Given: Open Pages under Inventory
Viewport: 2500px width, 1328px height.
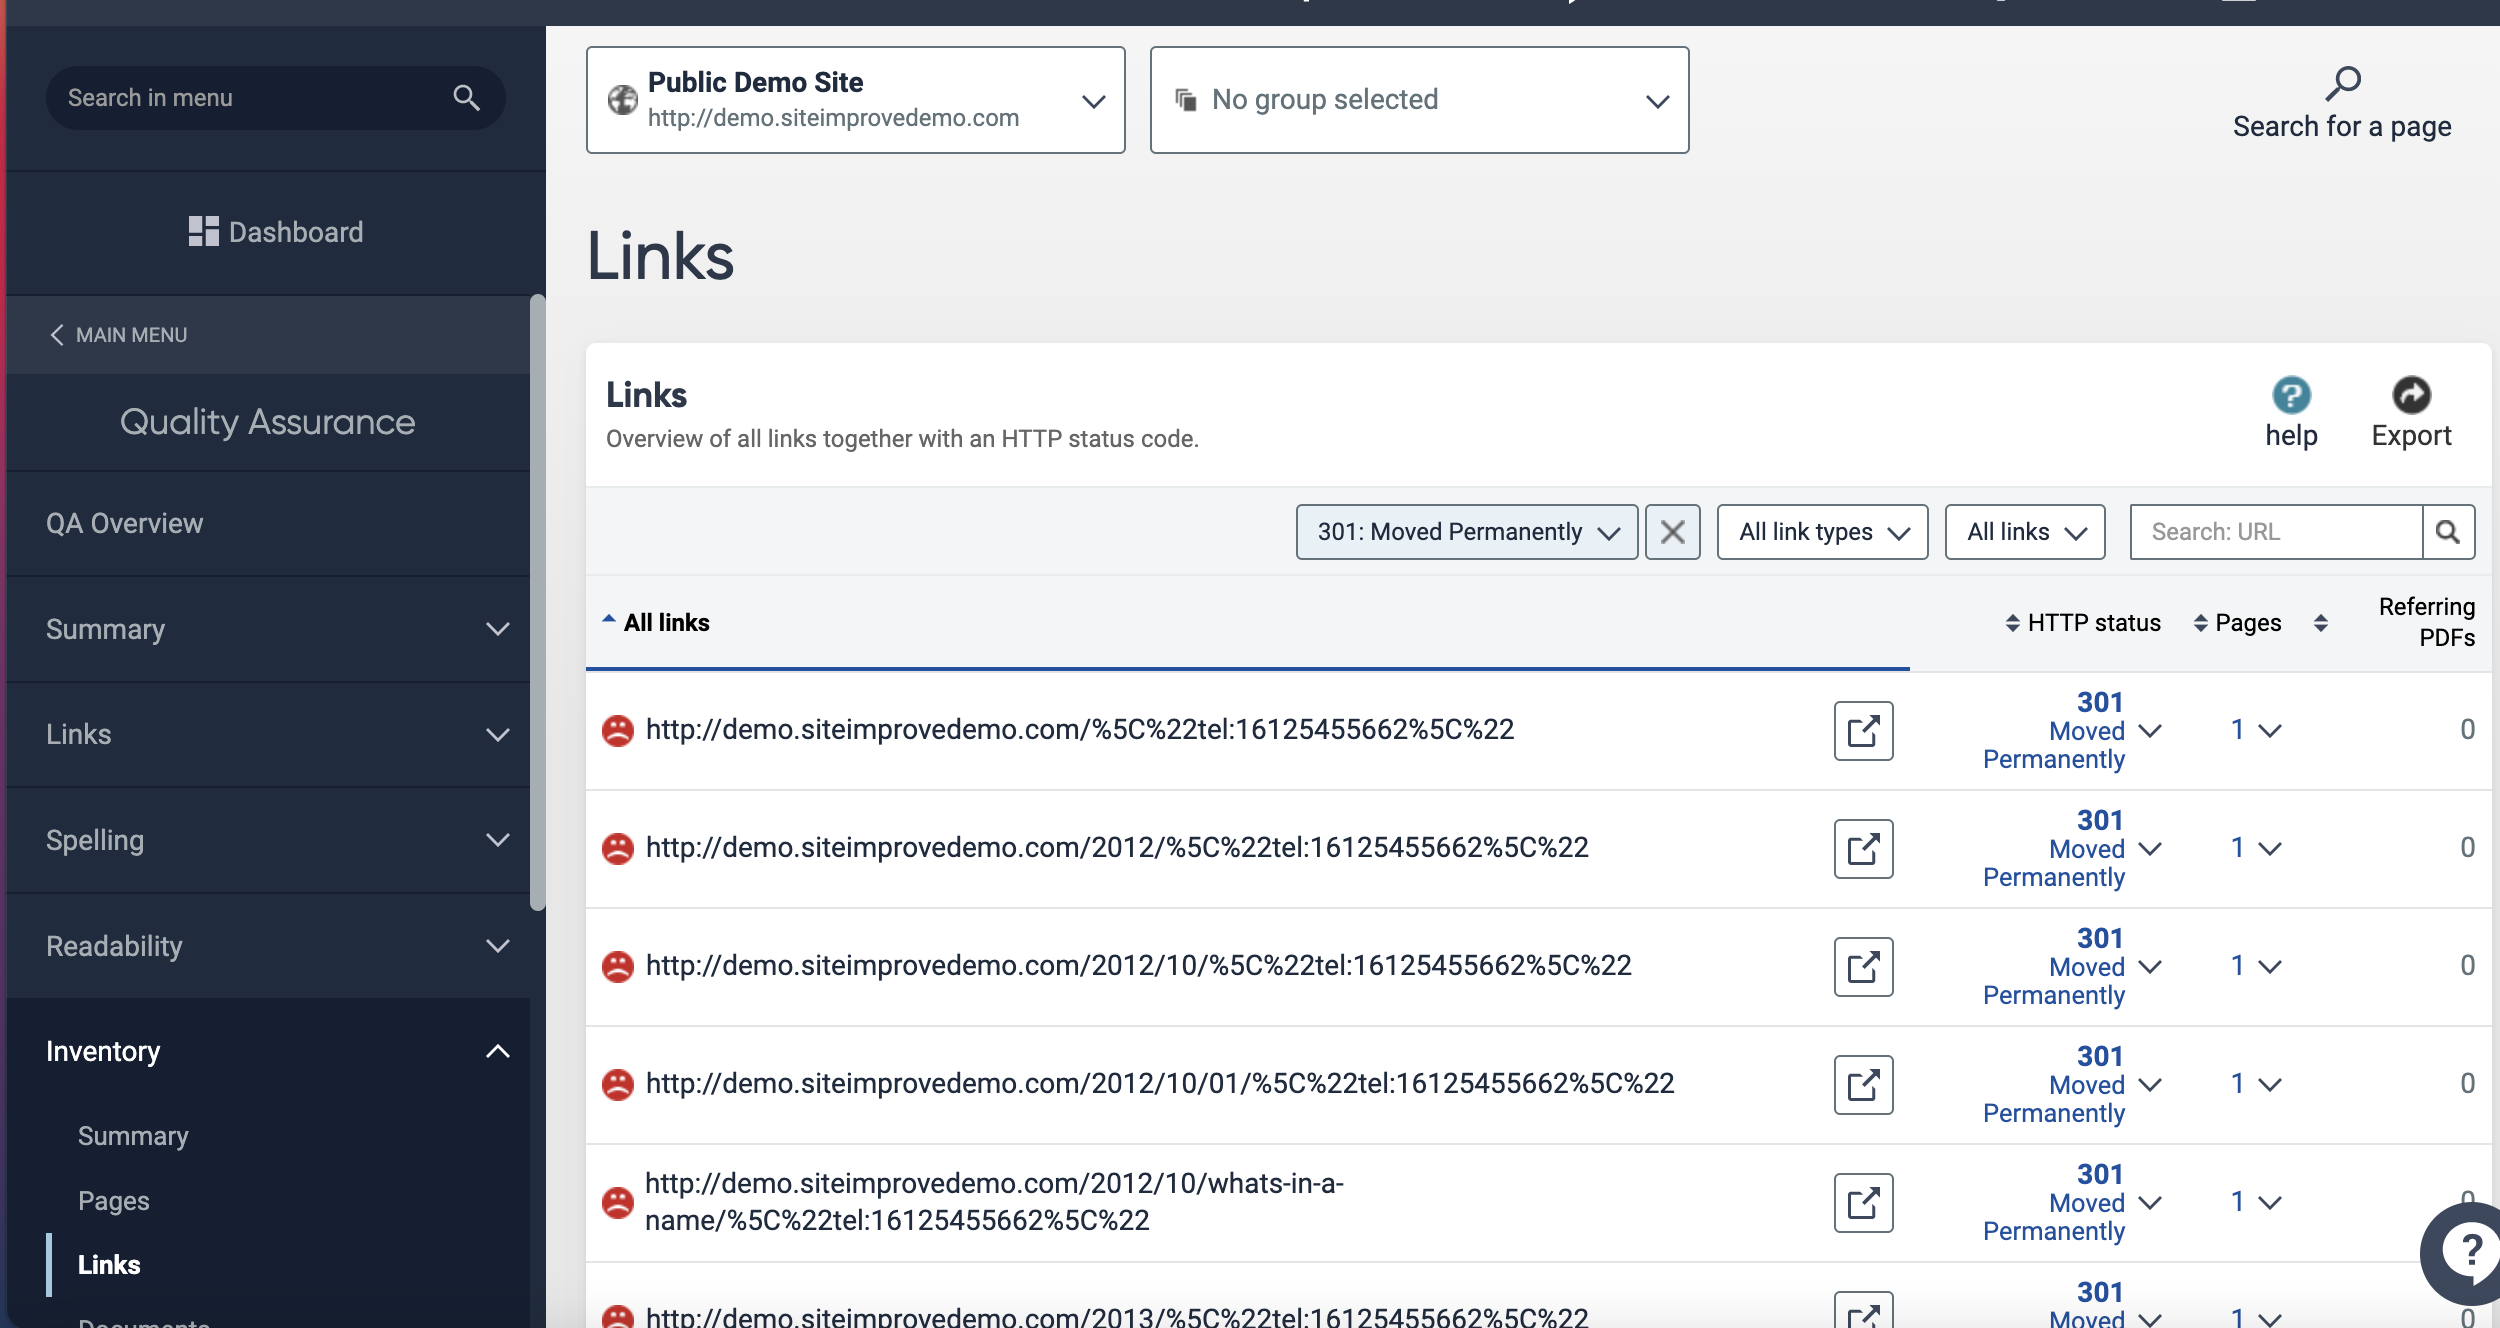Looking at the screenshot, I should [114, 1200].
